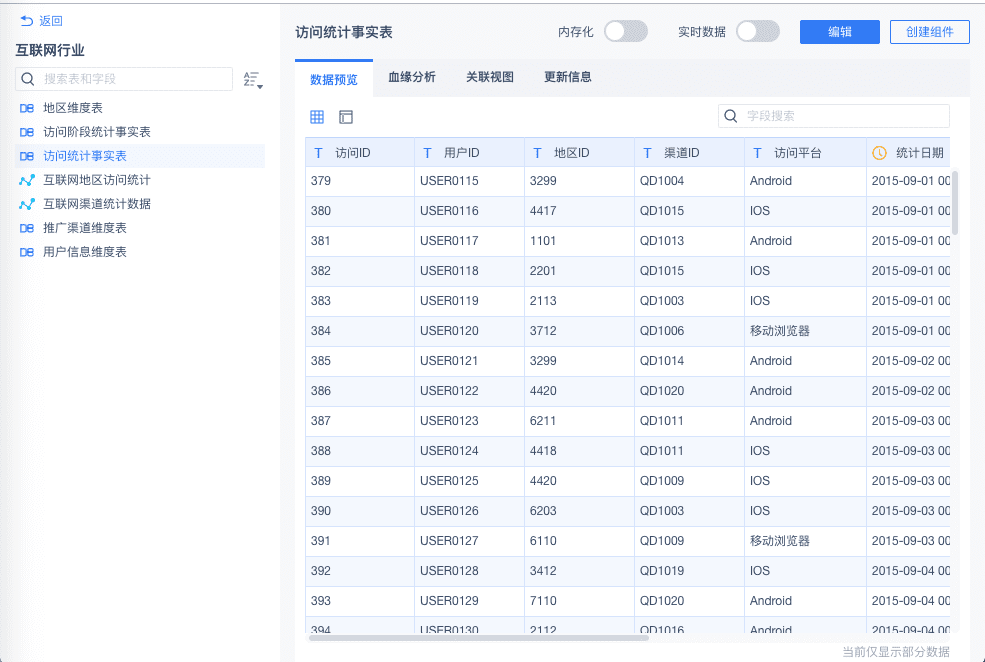Click the 创建组件 button
Viewport: 985px width, 662px height.
[929, 32]
